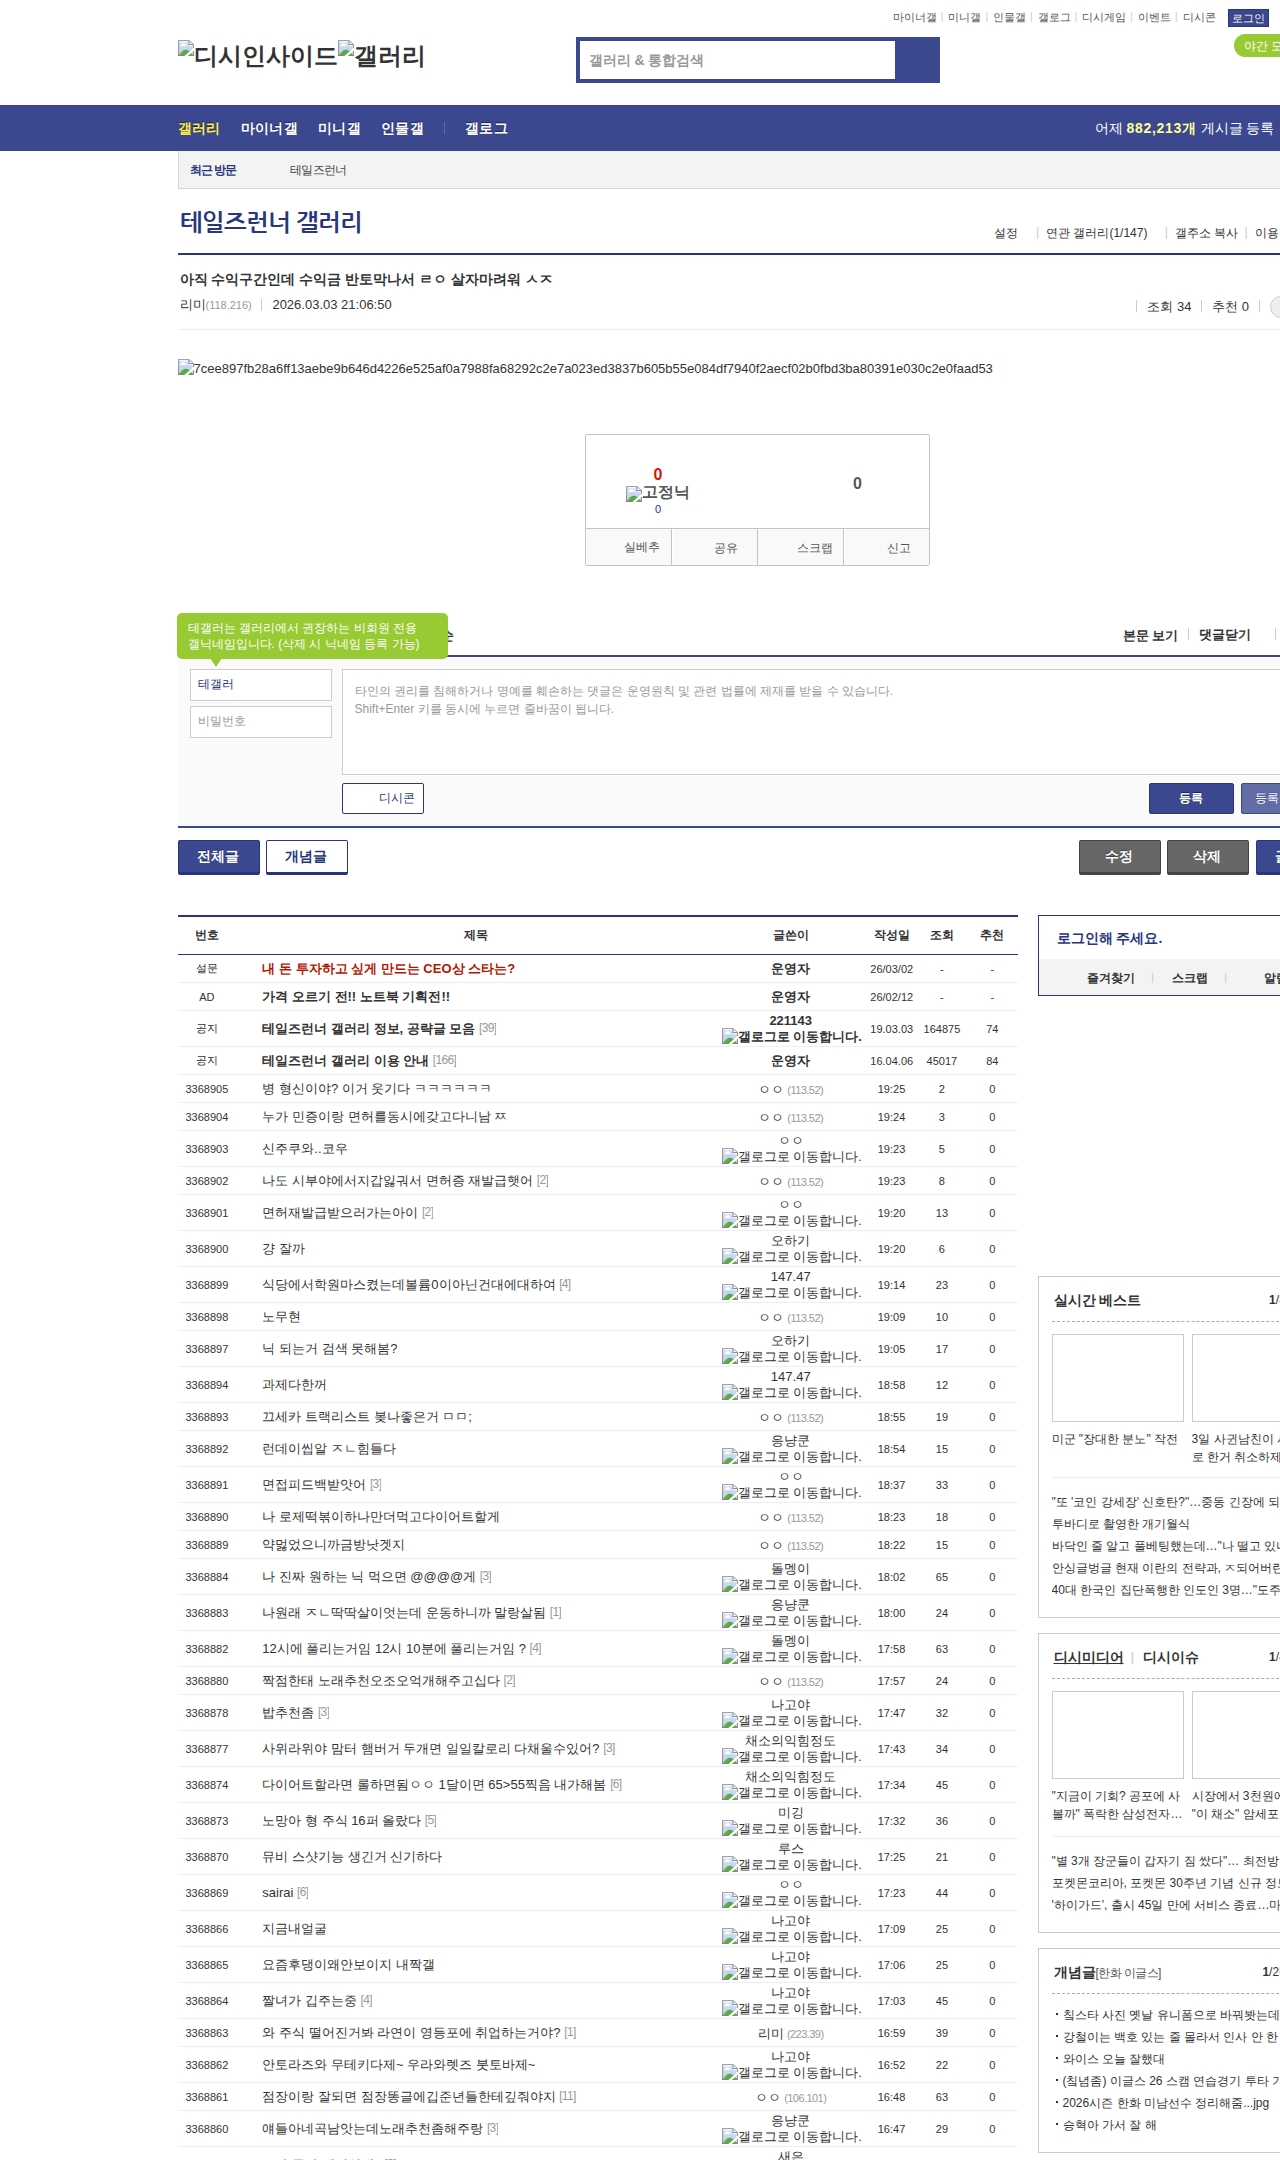1280x2160 pixels.
Task: Click the 로그인 button at top
Action: pyautogui.click(x=1248, y=18)
